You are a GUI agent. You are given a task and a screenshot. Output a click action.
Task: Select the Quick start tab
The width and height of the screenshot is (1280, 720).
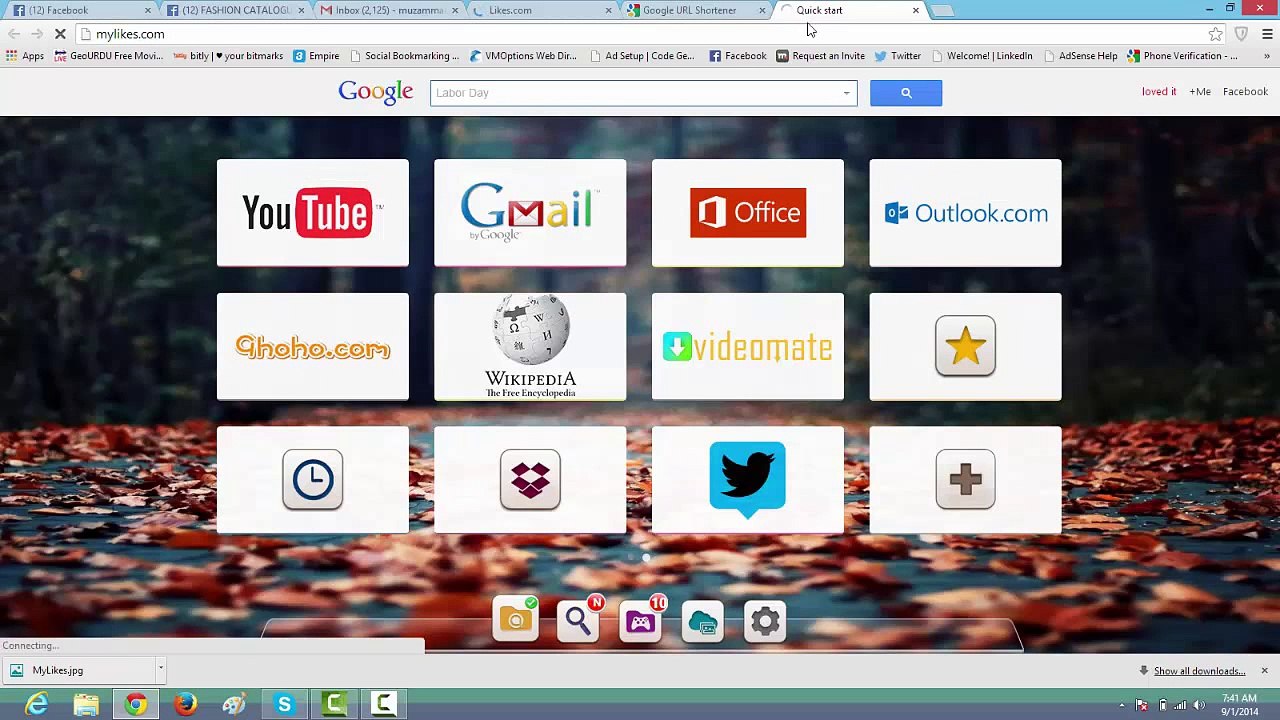pyautogui.click(x=850, y=10)
